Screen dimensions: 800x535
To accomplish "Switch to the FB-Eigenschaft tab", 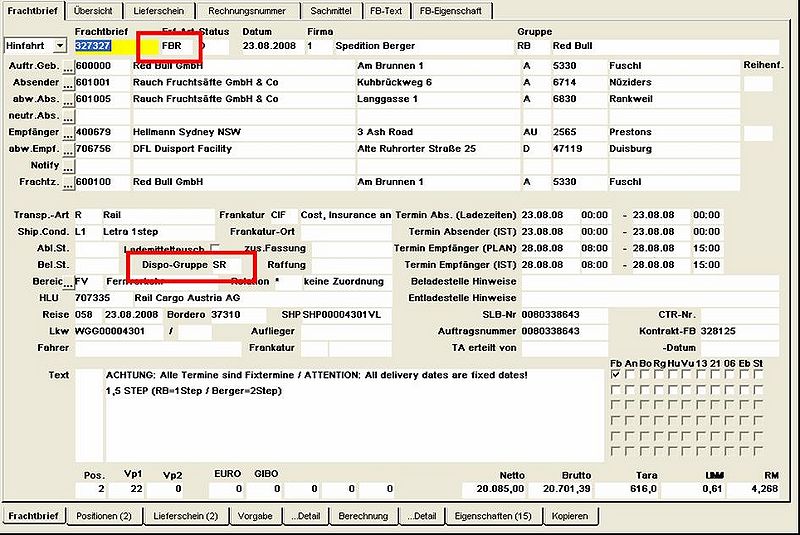I will click(451, 11).
